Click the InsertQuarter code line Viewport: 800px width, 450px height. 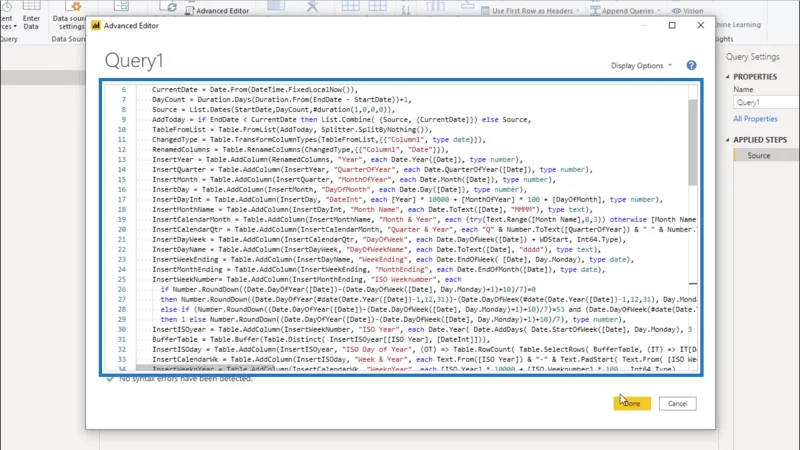point(372,169)
